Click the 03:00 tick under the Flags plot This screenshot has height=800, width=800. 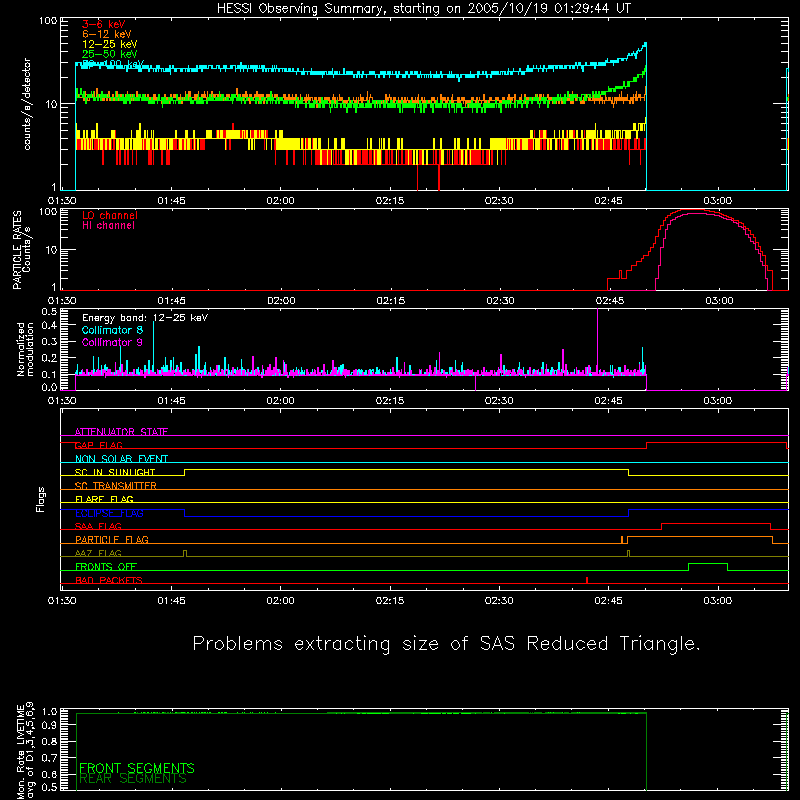tap(717, 601)
